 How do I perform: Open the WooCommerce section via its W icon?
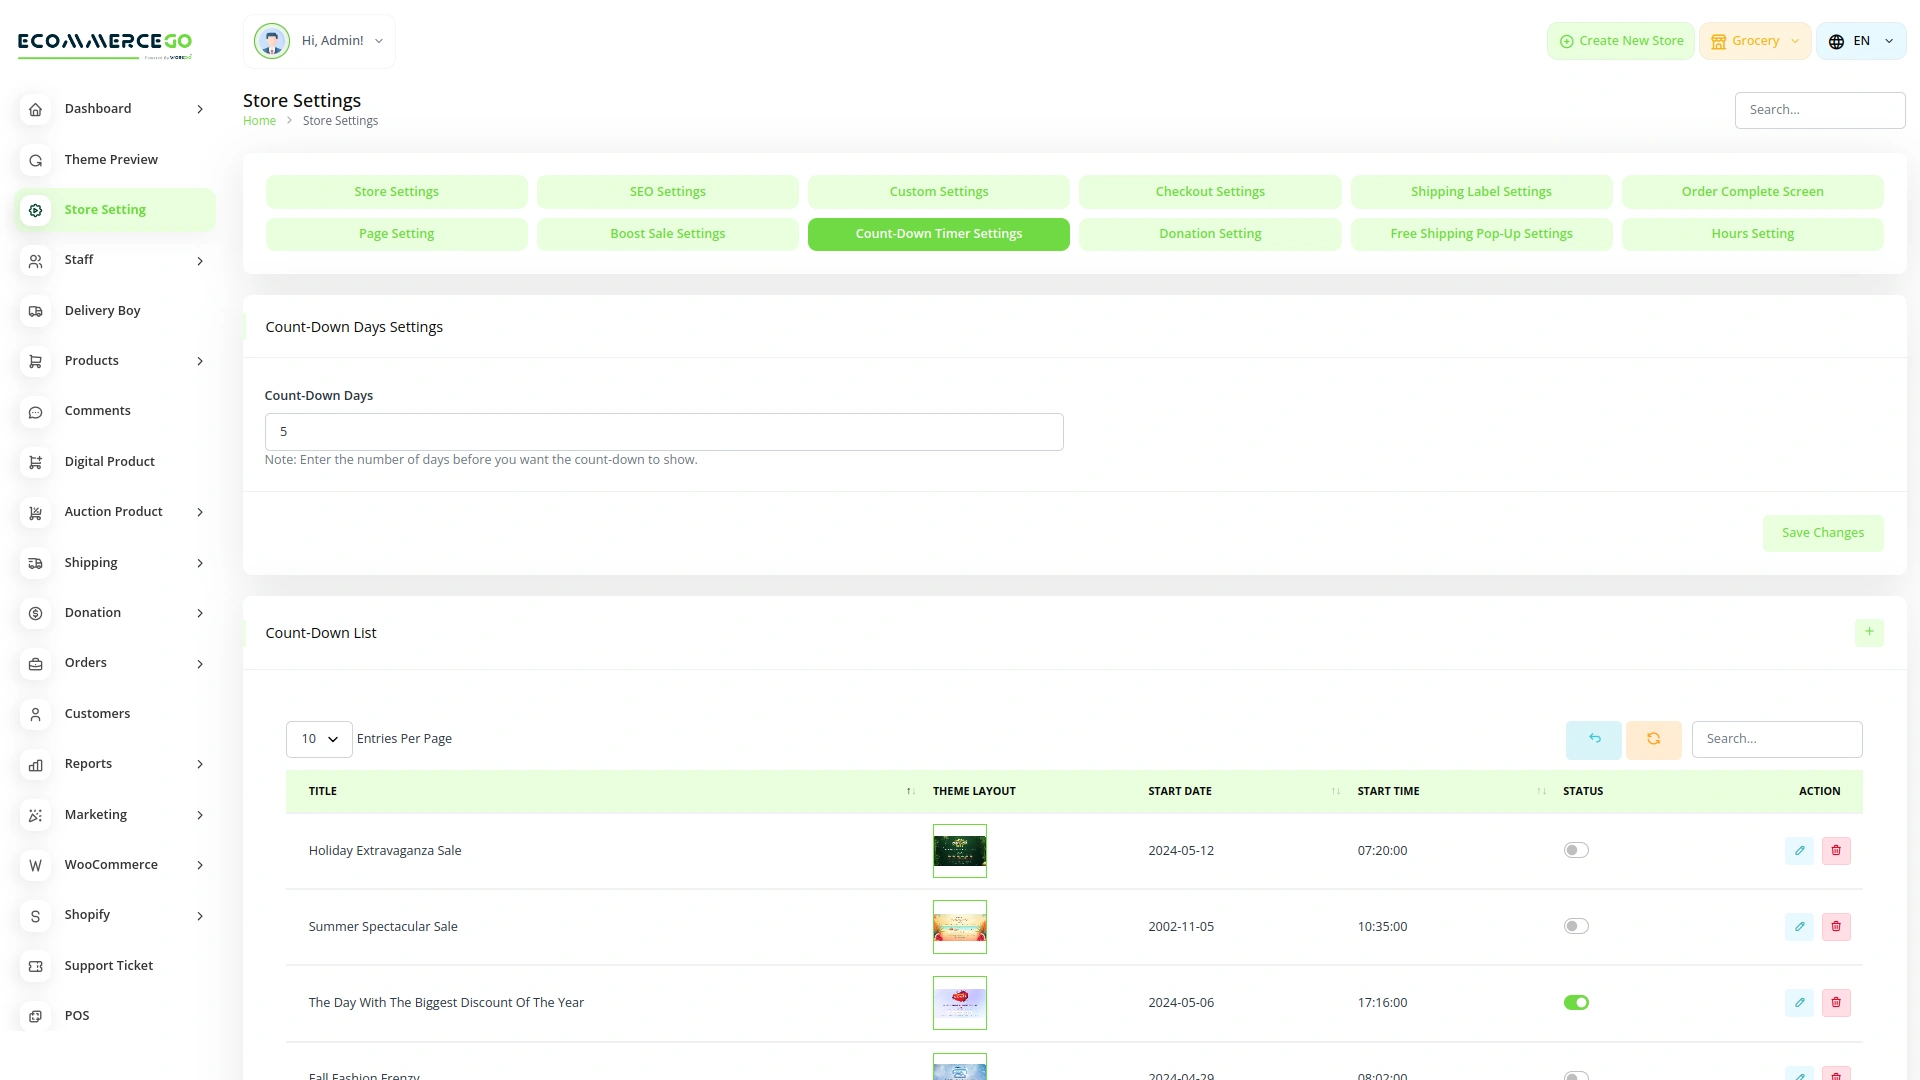tap(35, 865)
